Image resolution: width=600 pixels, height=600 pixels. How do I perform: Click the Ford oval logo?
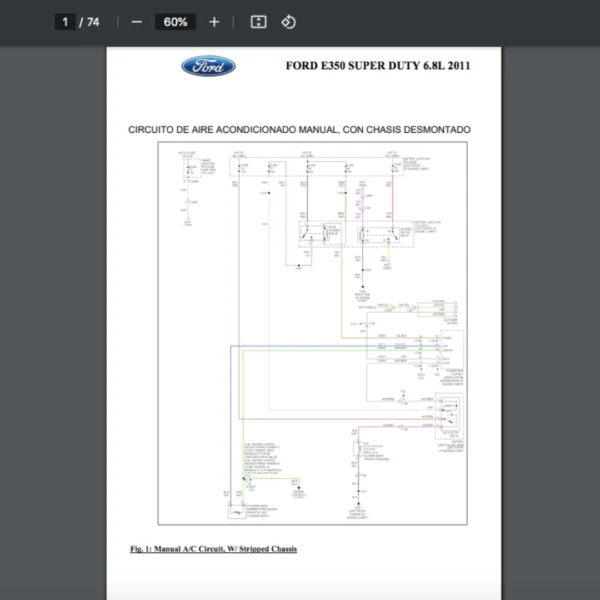208,67
